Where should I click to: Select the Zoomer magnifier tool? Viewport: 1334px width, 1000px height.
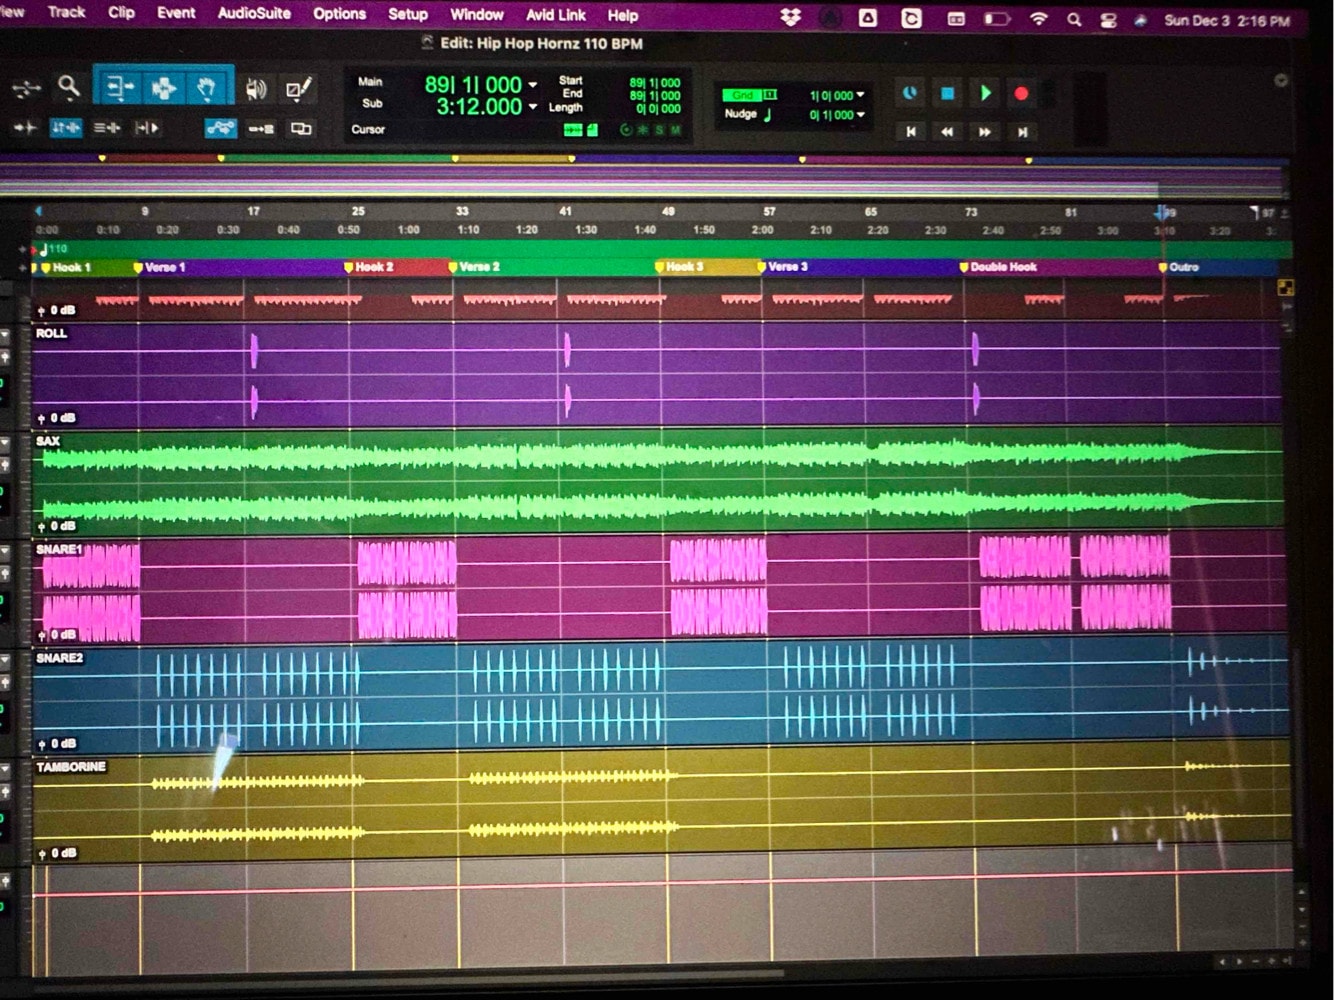(x=68, y=88)
